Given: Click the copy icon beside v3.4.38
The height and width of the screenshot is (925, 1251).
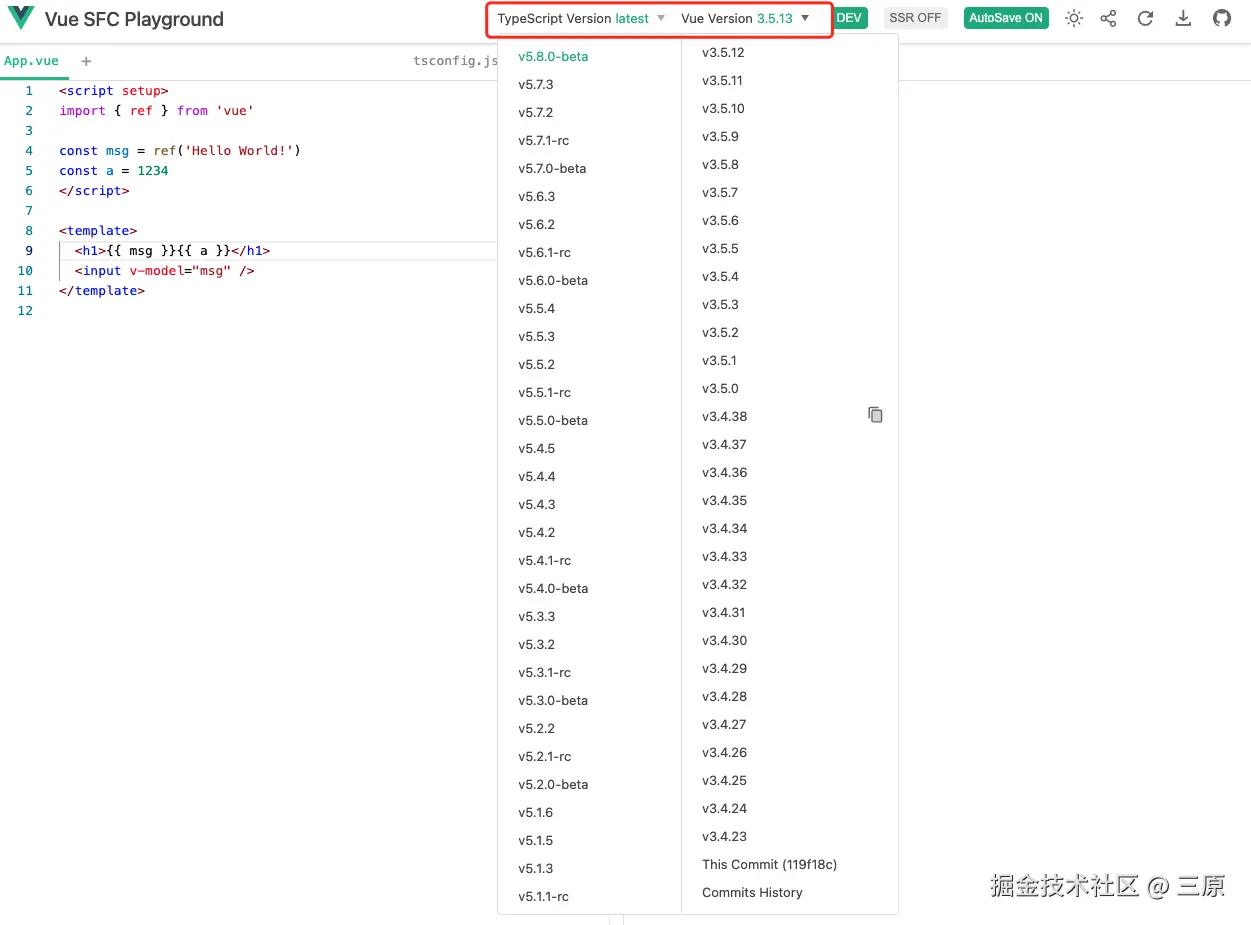Looking at the screenshot, I should click(875, 415).
